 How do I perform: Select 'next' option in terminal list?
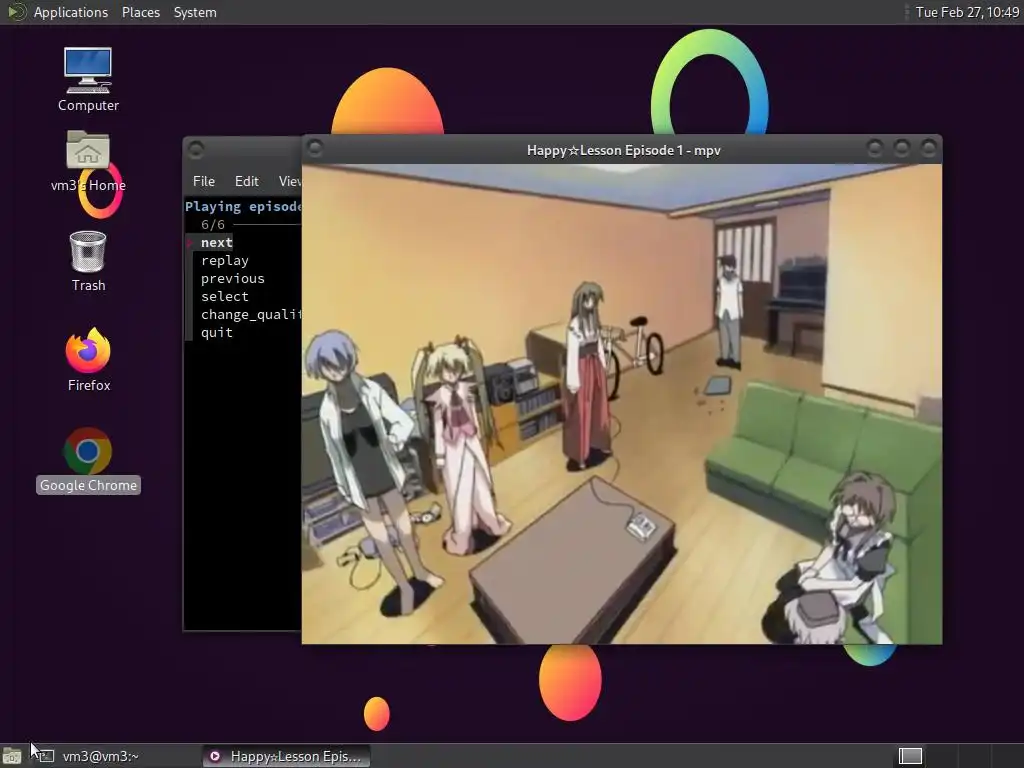[x=216, y=242]
